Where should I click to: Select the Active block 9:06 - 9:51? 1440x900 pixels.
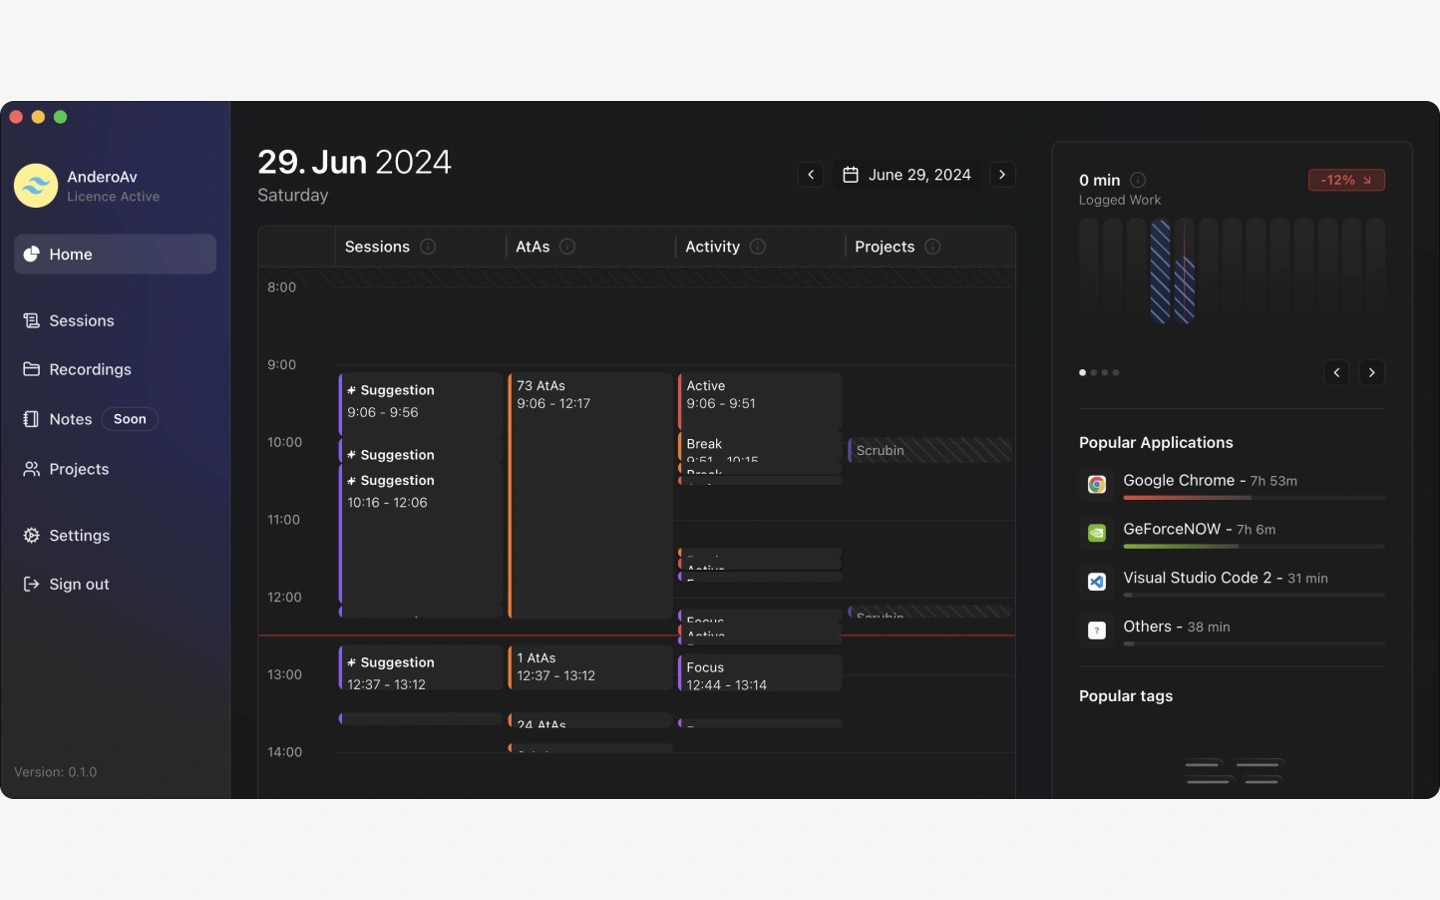click(x=760, y=401)
